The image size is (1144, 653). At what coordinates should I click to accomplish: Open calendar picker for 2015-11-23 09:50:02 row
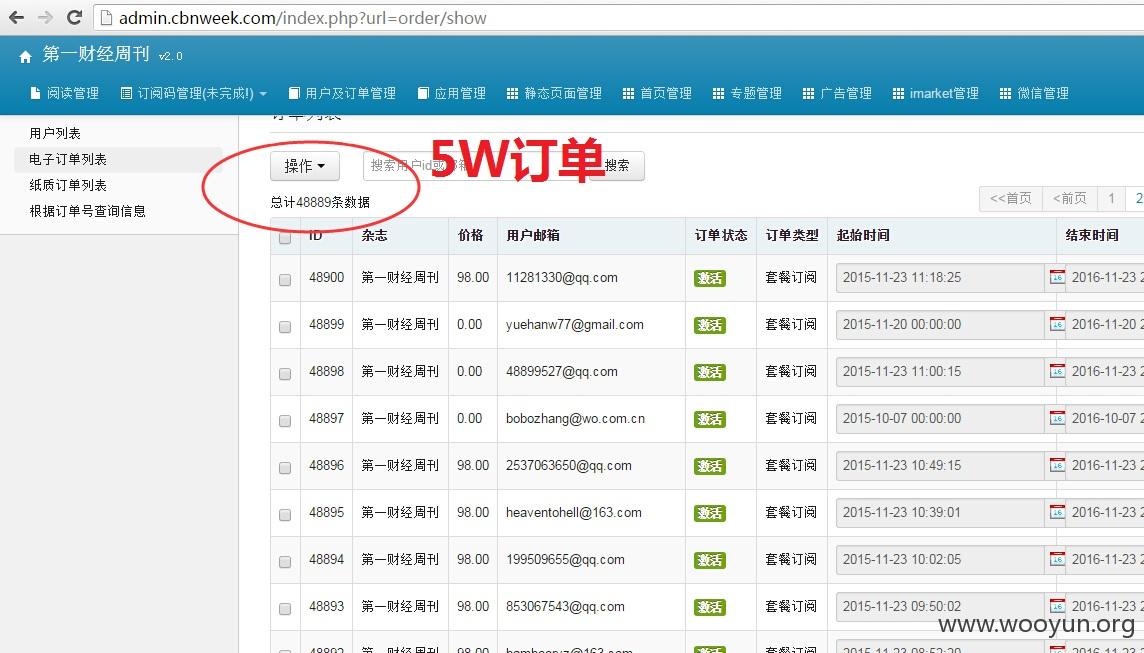(1057, 606)
